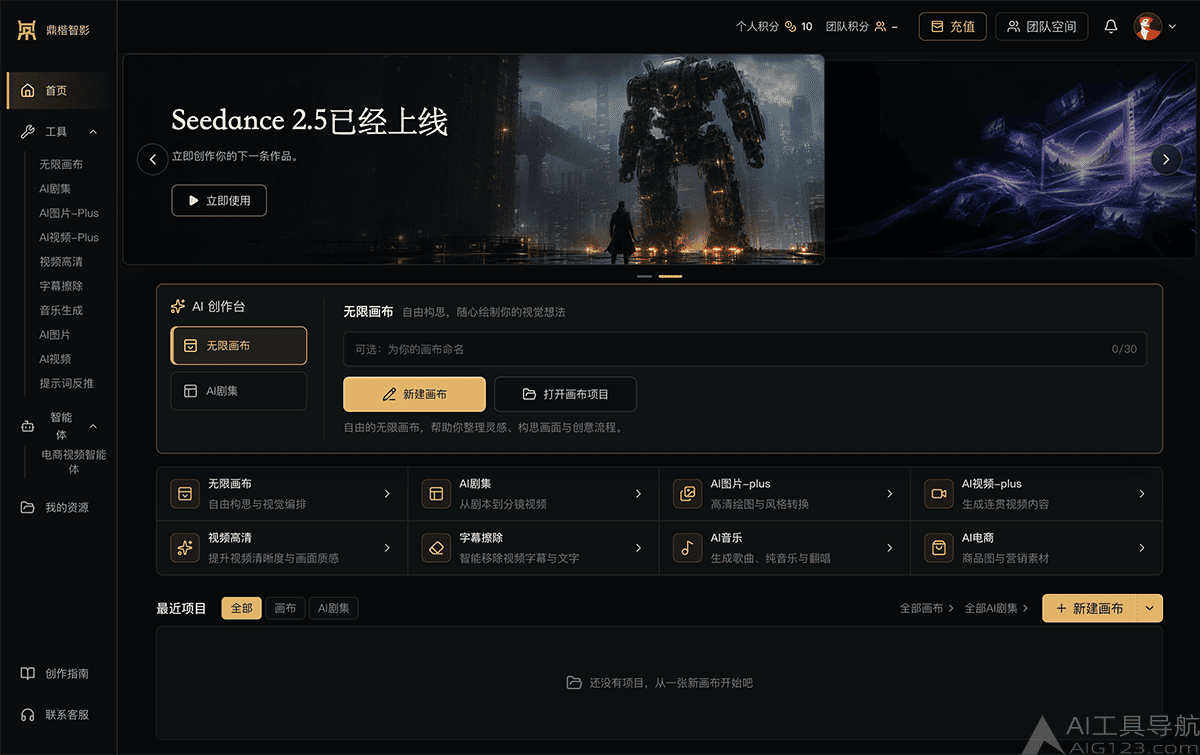The image size is (1200, 755).
Task: Click the 新建画布 button beside 最近项目
Action: click(x=1090, y=608)
